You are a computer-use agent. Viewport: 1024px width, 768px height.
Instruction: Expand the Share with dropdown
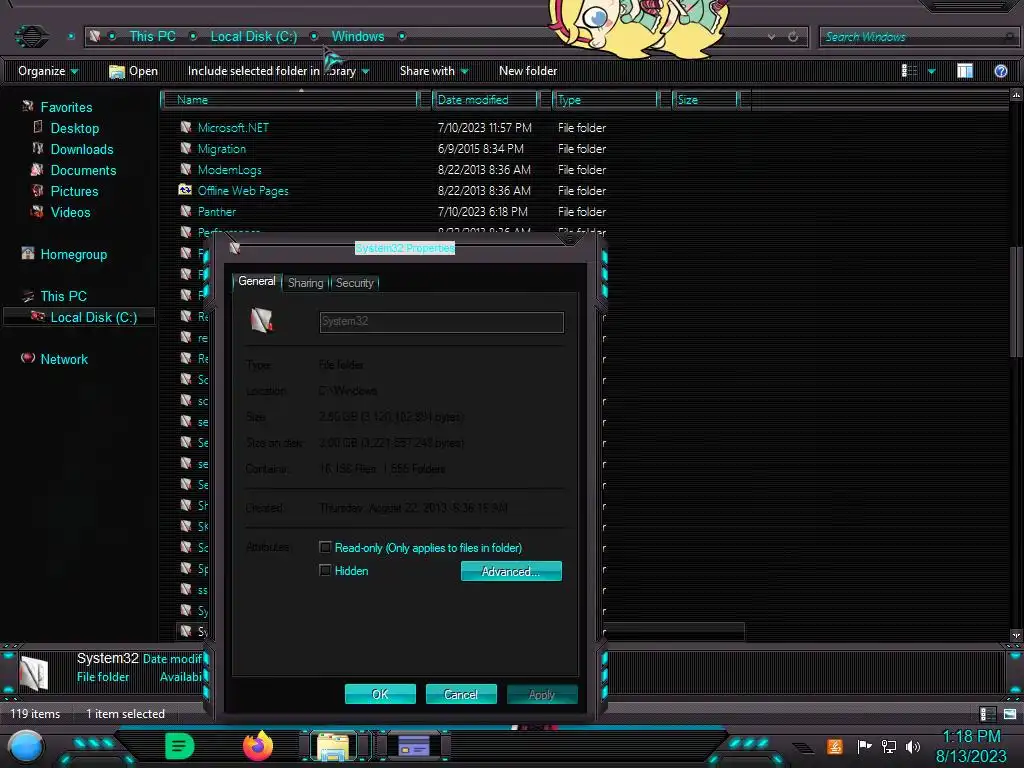[464, 71]
